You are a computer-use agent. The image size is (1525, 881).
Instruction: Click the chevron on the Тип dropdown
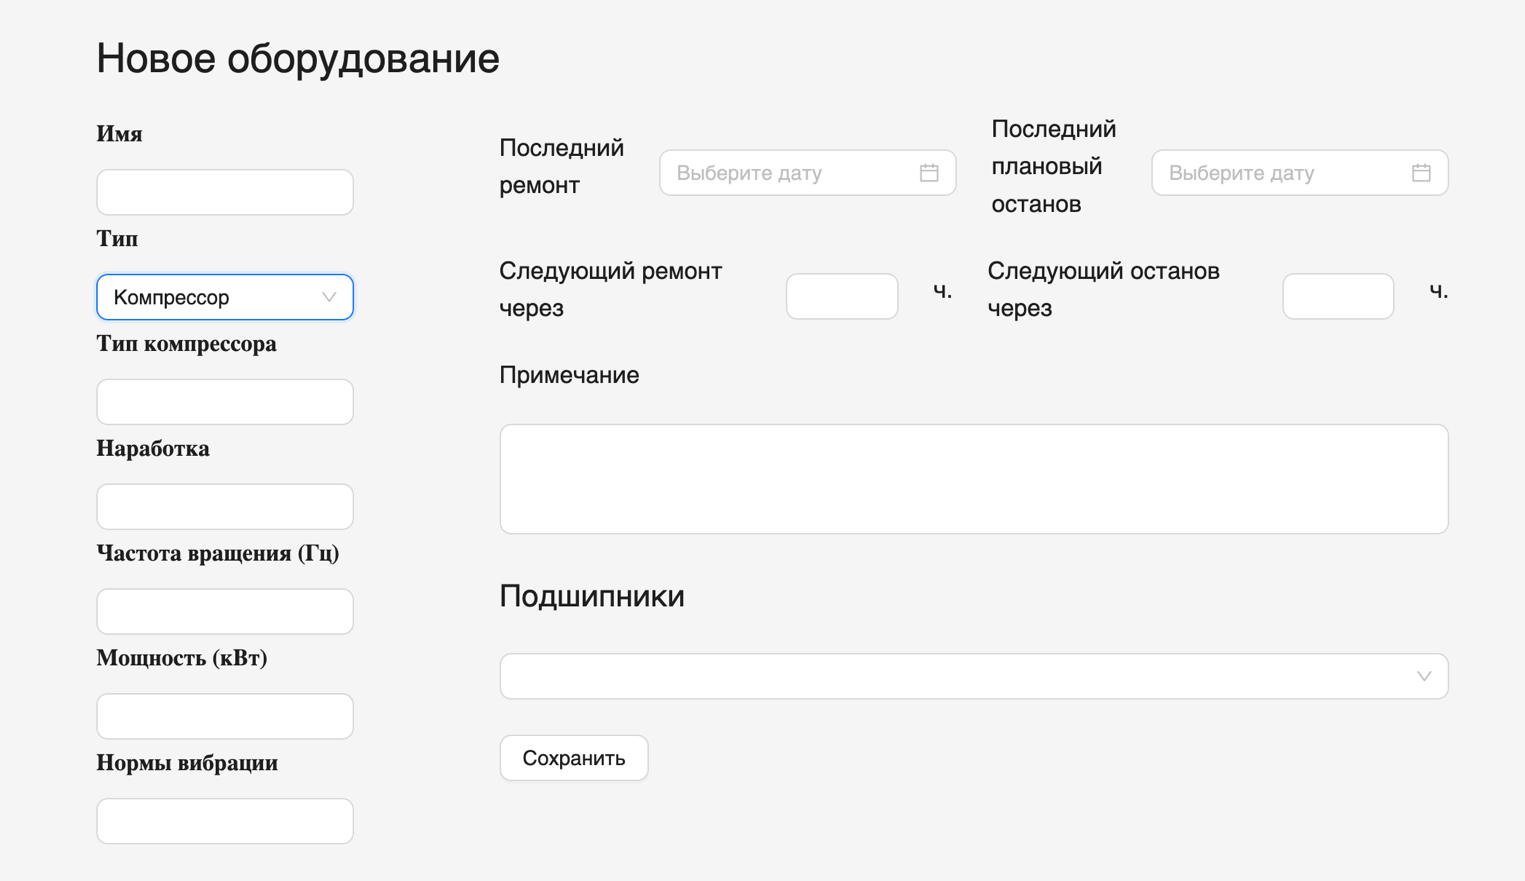(329, 297)
